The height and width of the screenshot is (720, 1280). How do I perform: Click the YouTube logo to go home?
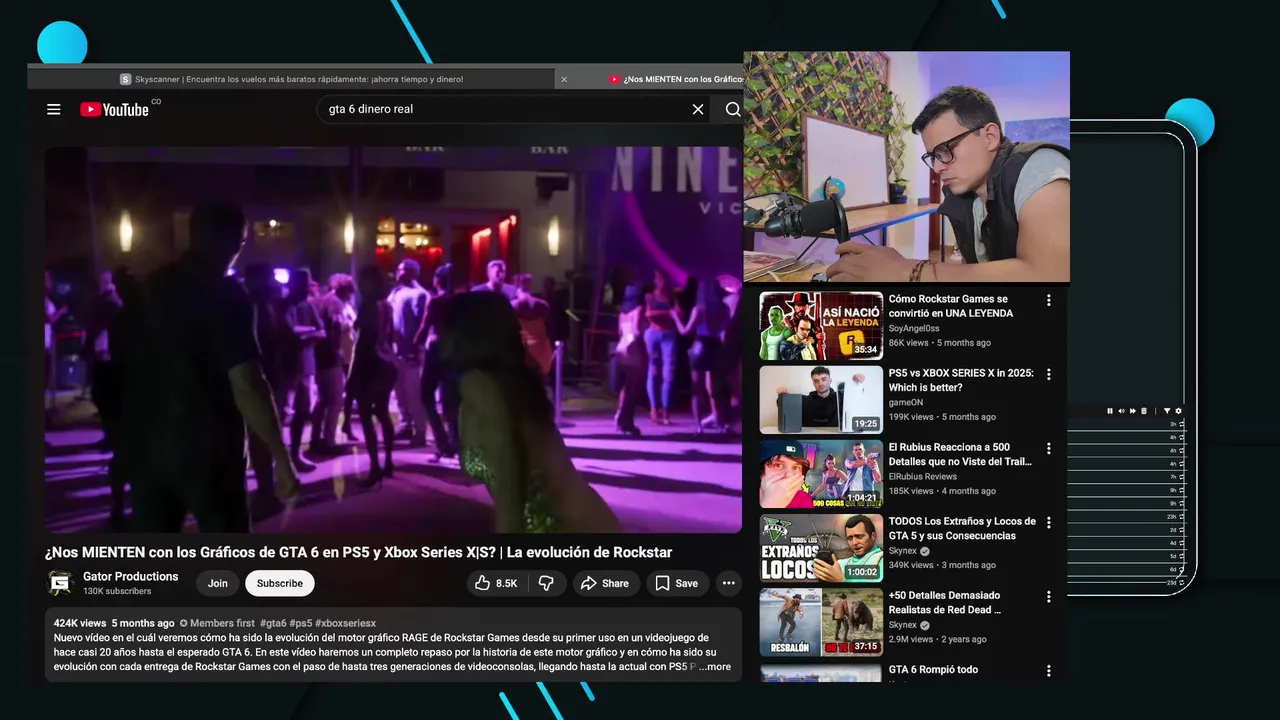tap(115, 109)
